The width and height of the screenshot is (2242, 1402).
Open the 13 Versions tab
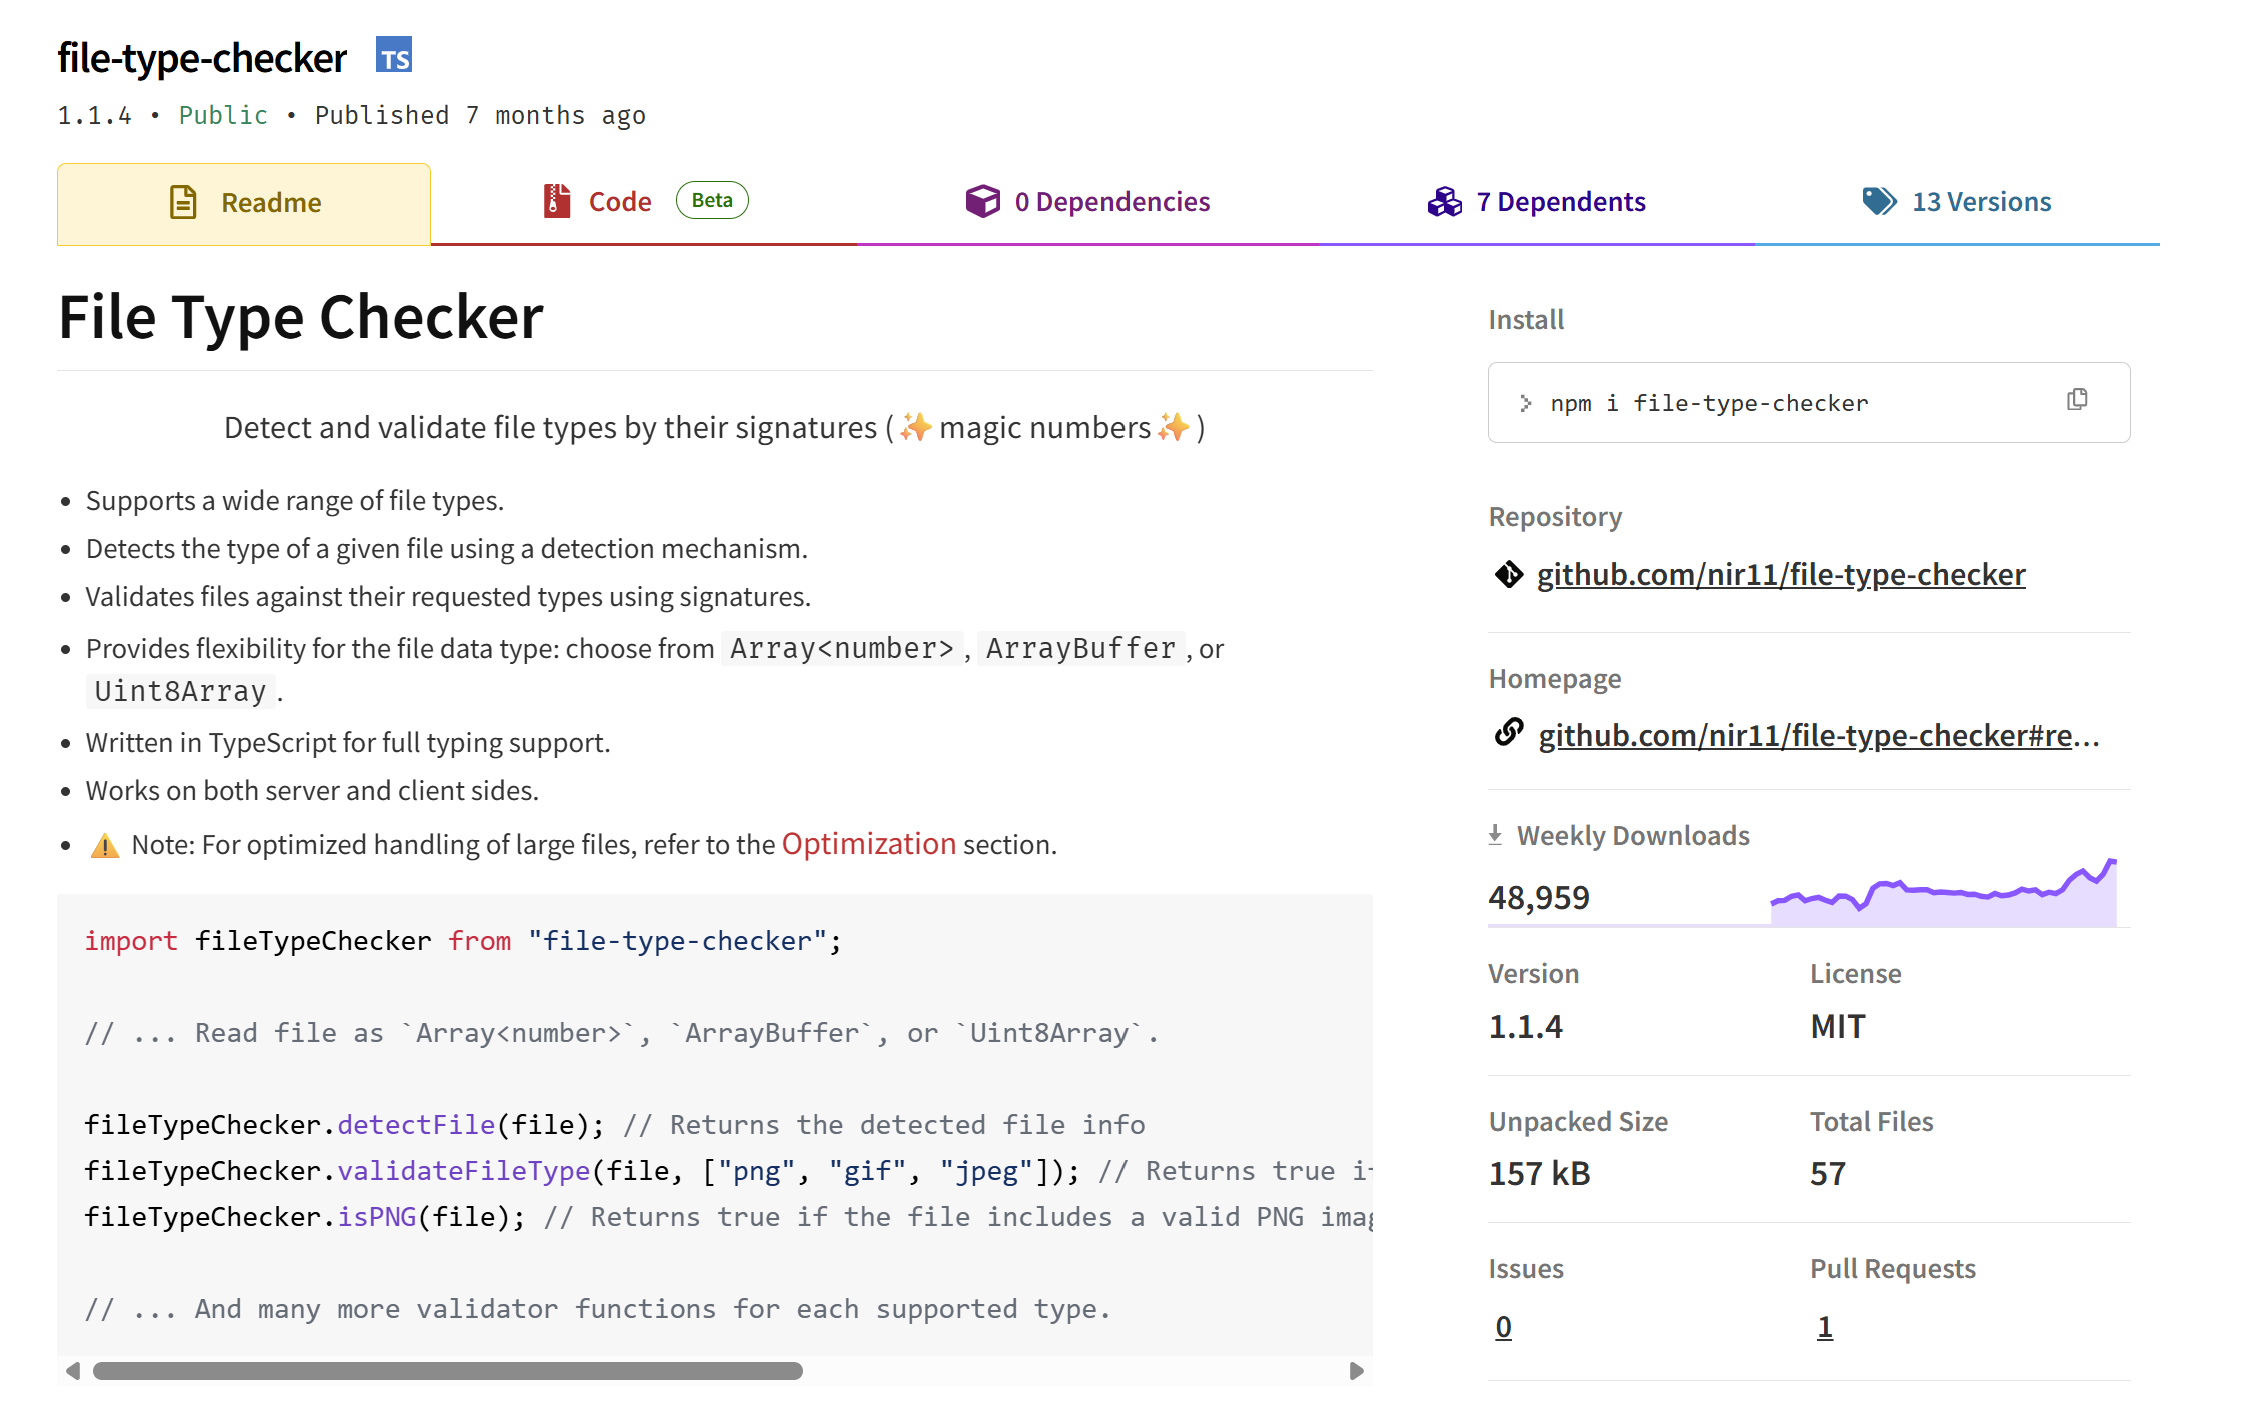(1957, 202)
